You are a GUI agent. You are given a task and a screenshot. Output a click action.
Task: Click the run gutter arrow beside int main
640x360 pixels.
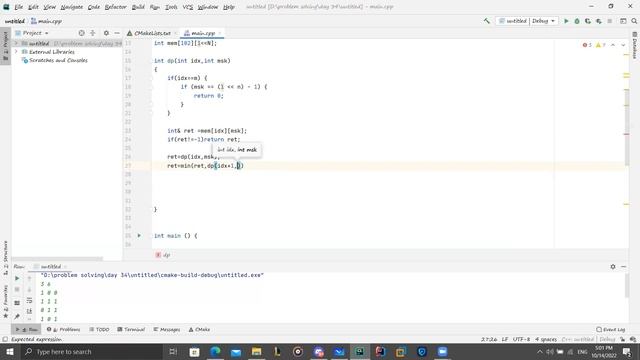coord(139,236)
